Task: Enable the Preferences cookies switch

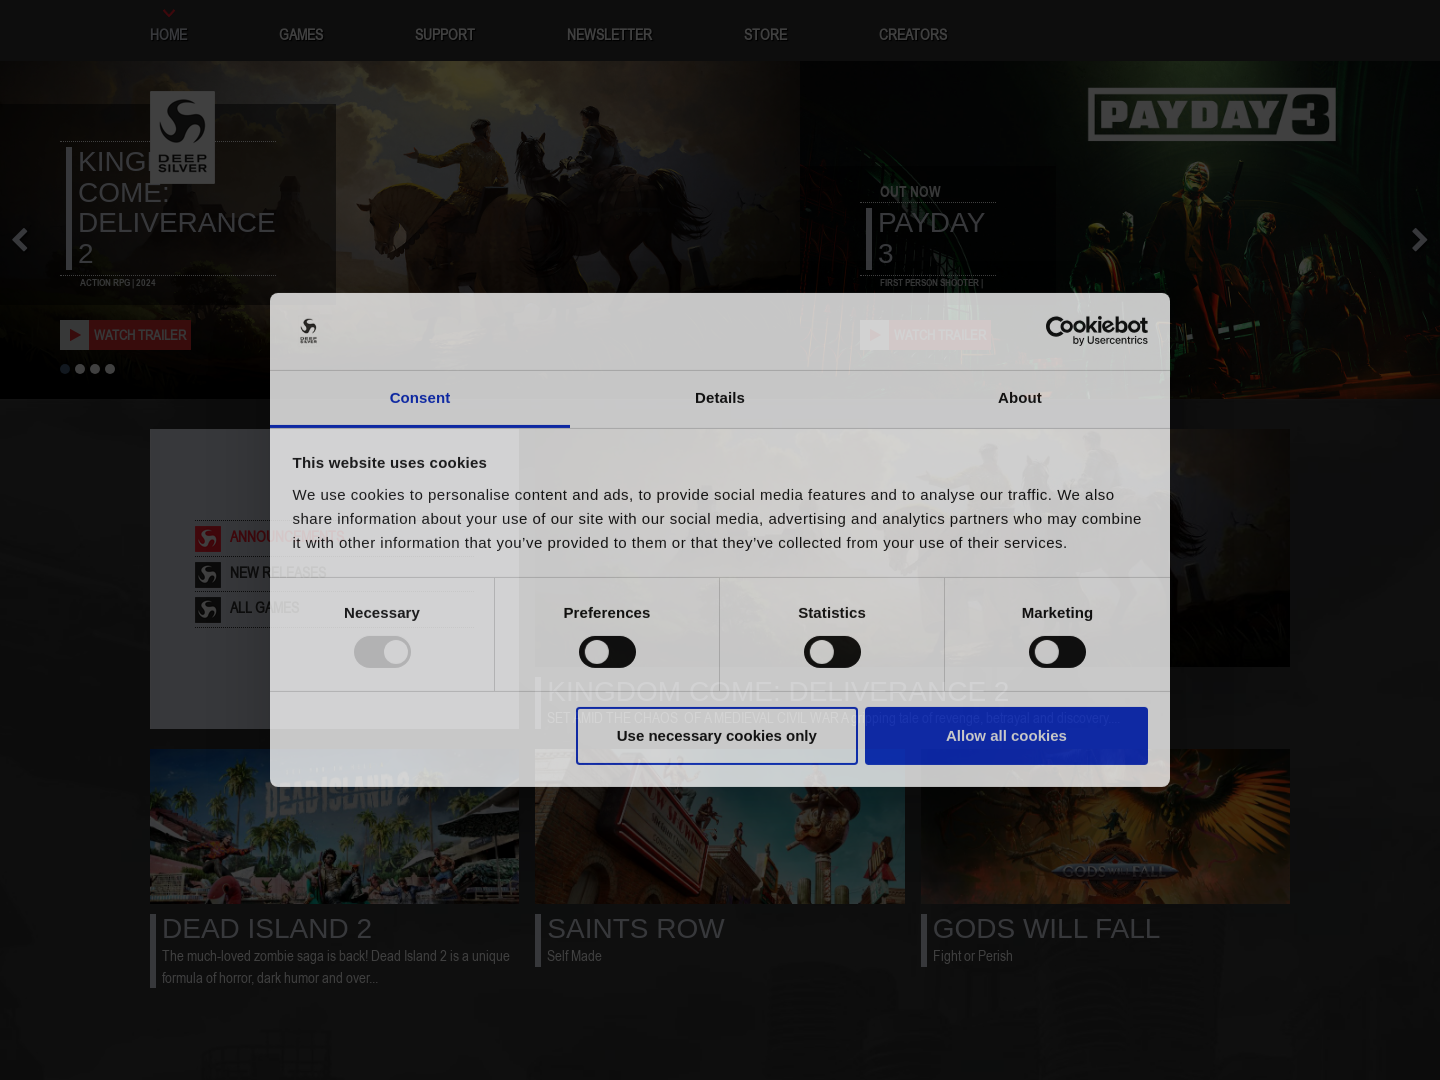Action: point(607,652)
